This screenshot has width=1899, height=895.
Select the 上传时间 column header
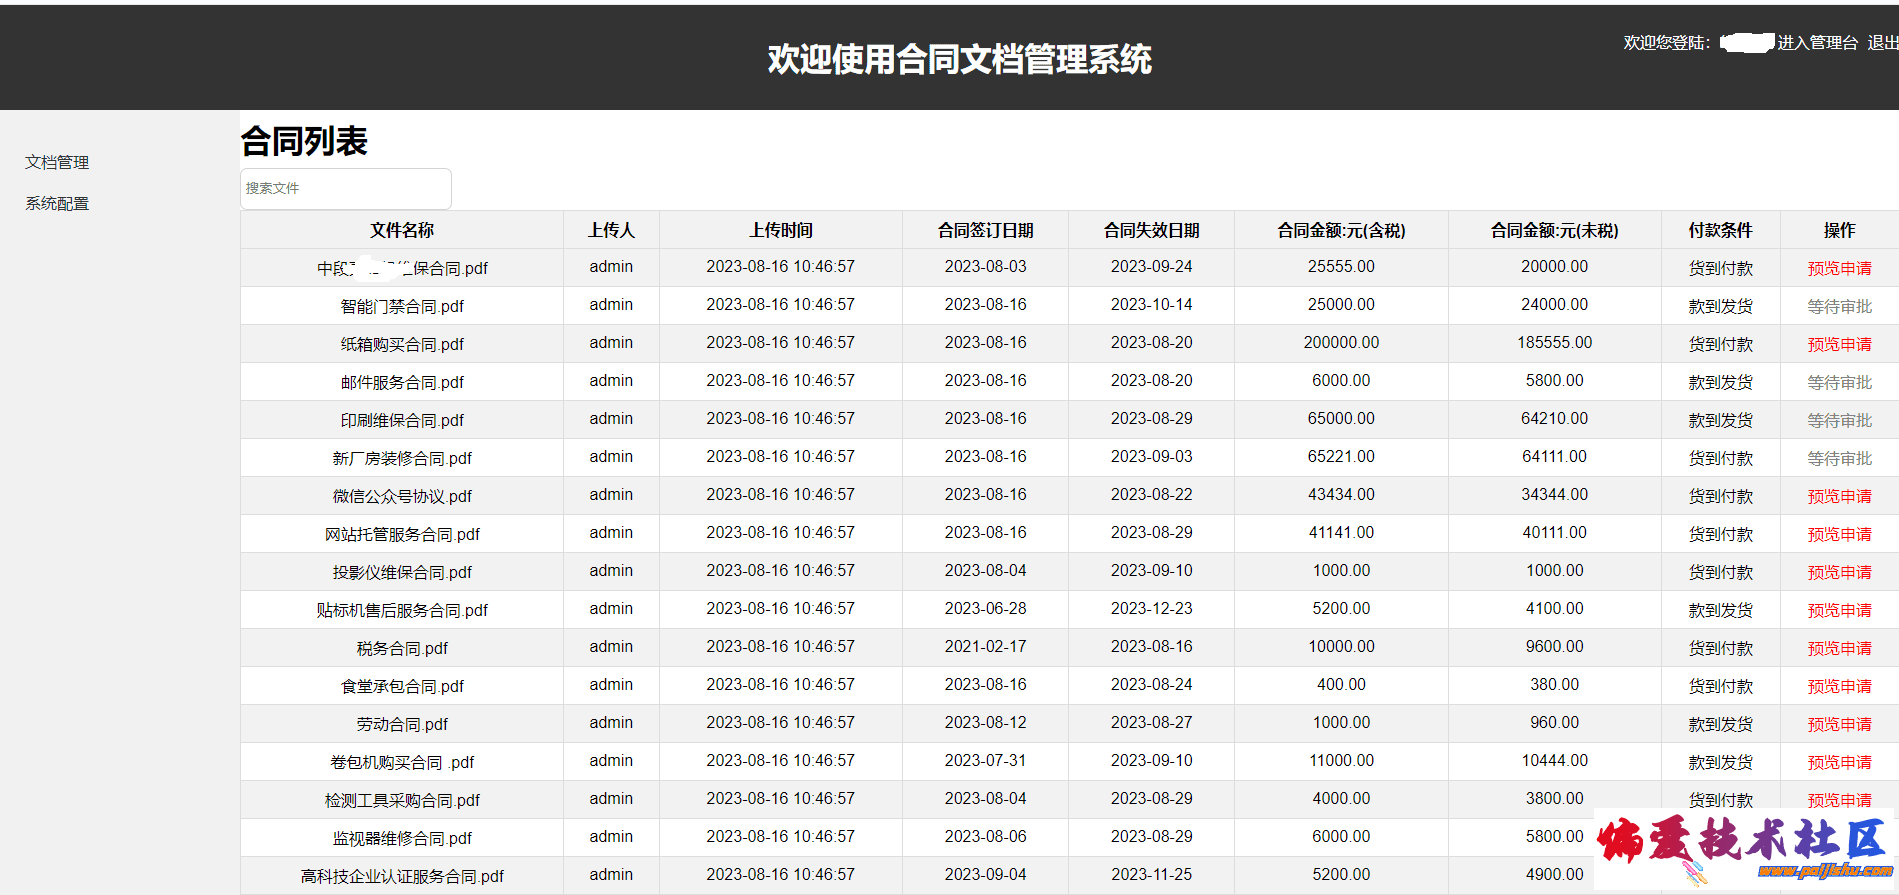click(x=780, y=230)
